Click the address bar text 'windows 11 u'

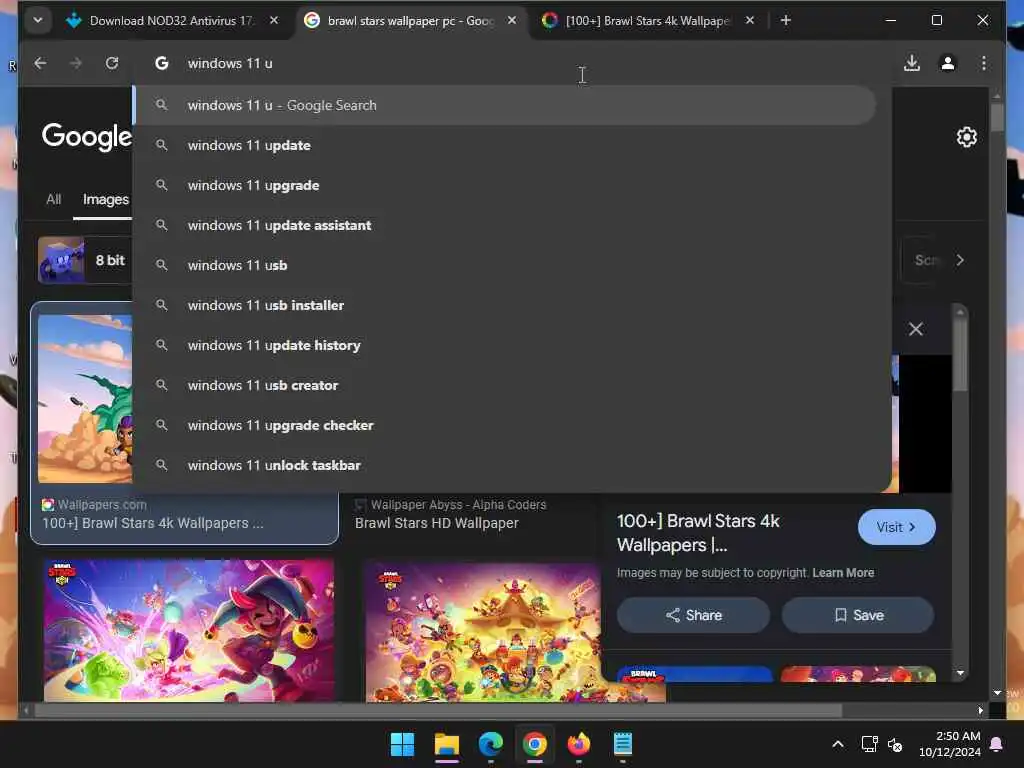[230, 63]
